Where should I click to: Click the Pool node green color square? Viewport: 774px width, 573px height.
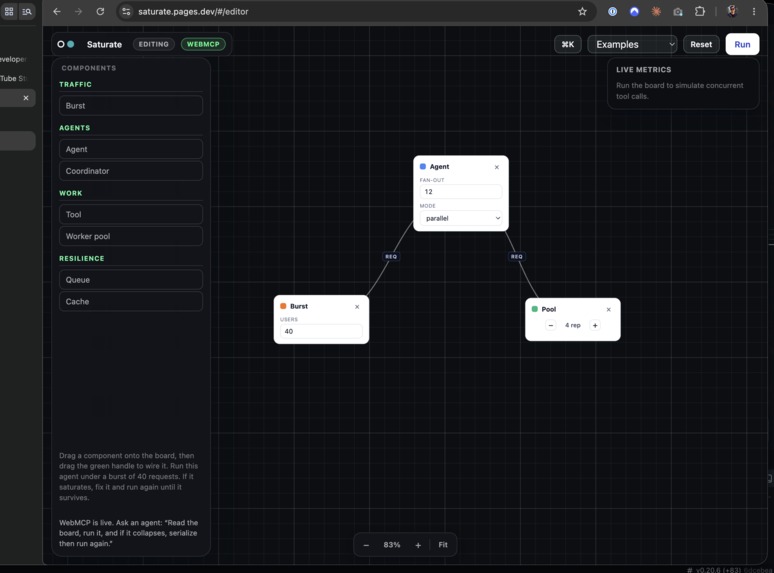(535, 309)
